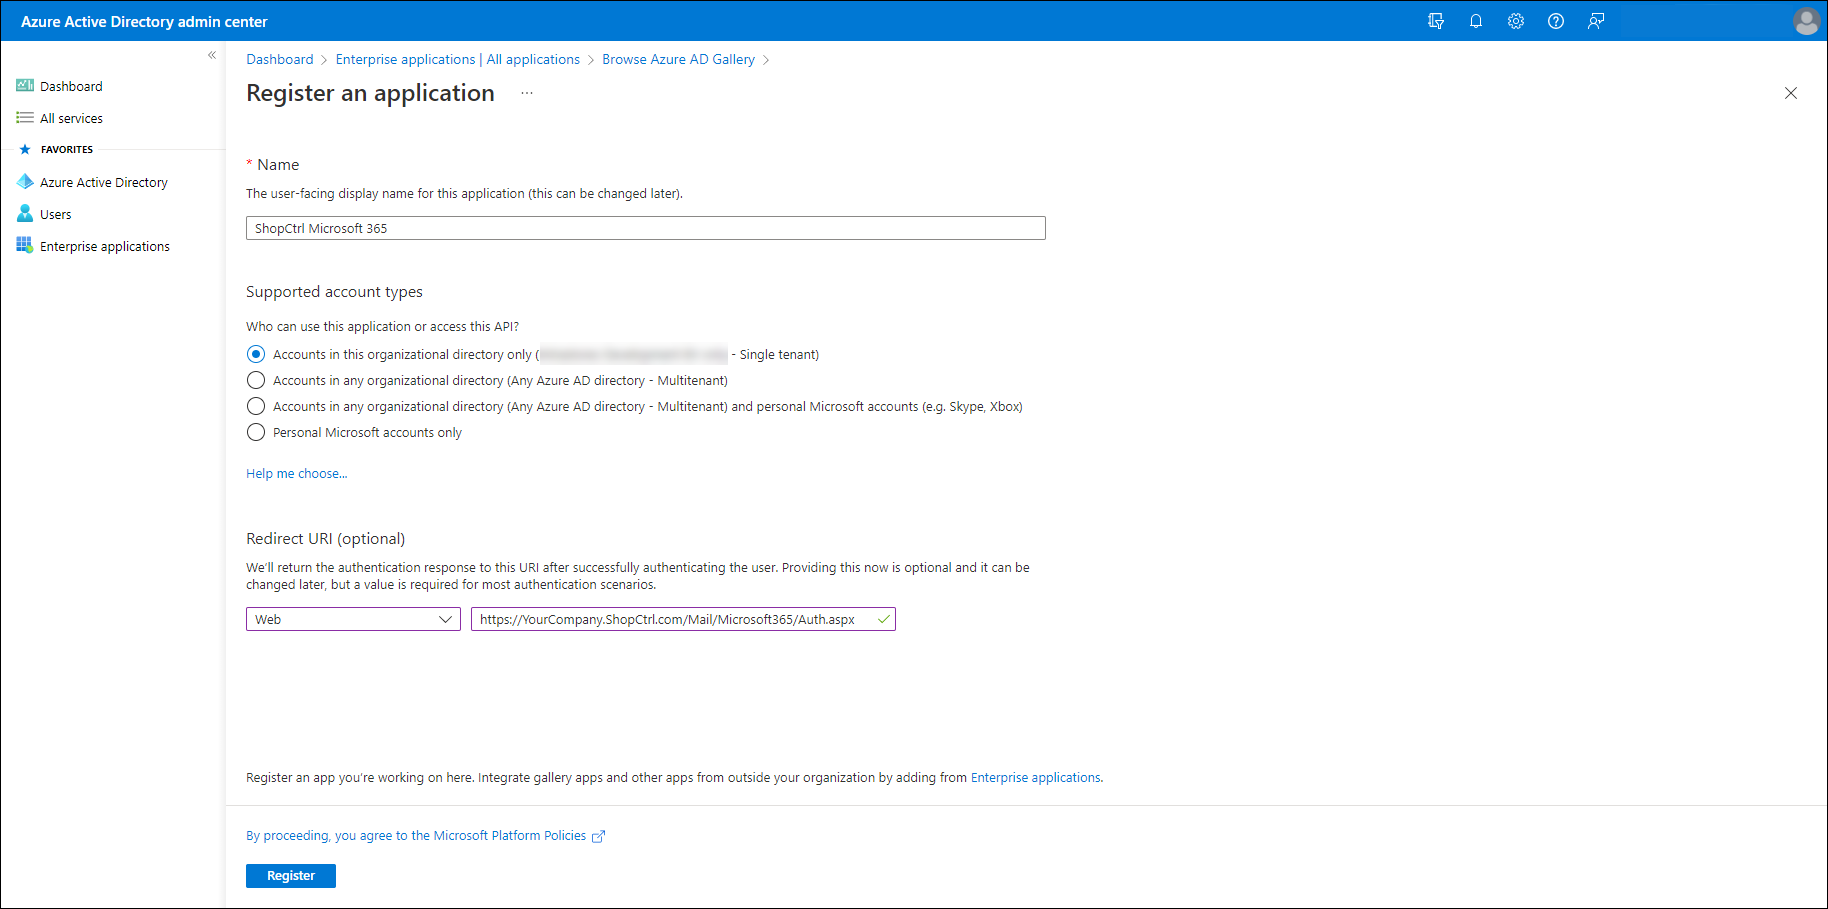Viewport: 1828px width, 909px height.
Task: Open notifications bell icon
Action: 1476,21
